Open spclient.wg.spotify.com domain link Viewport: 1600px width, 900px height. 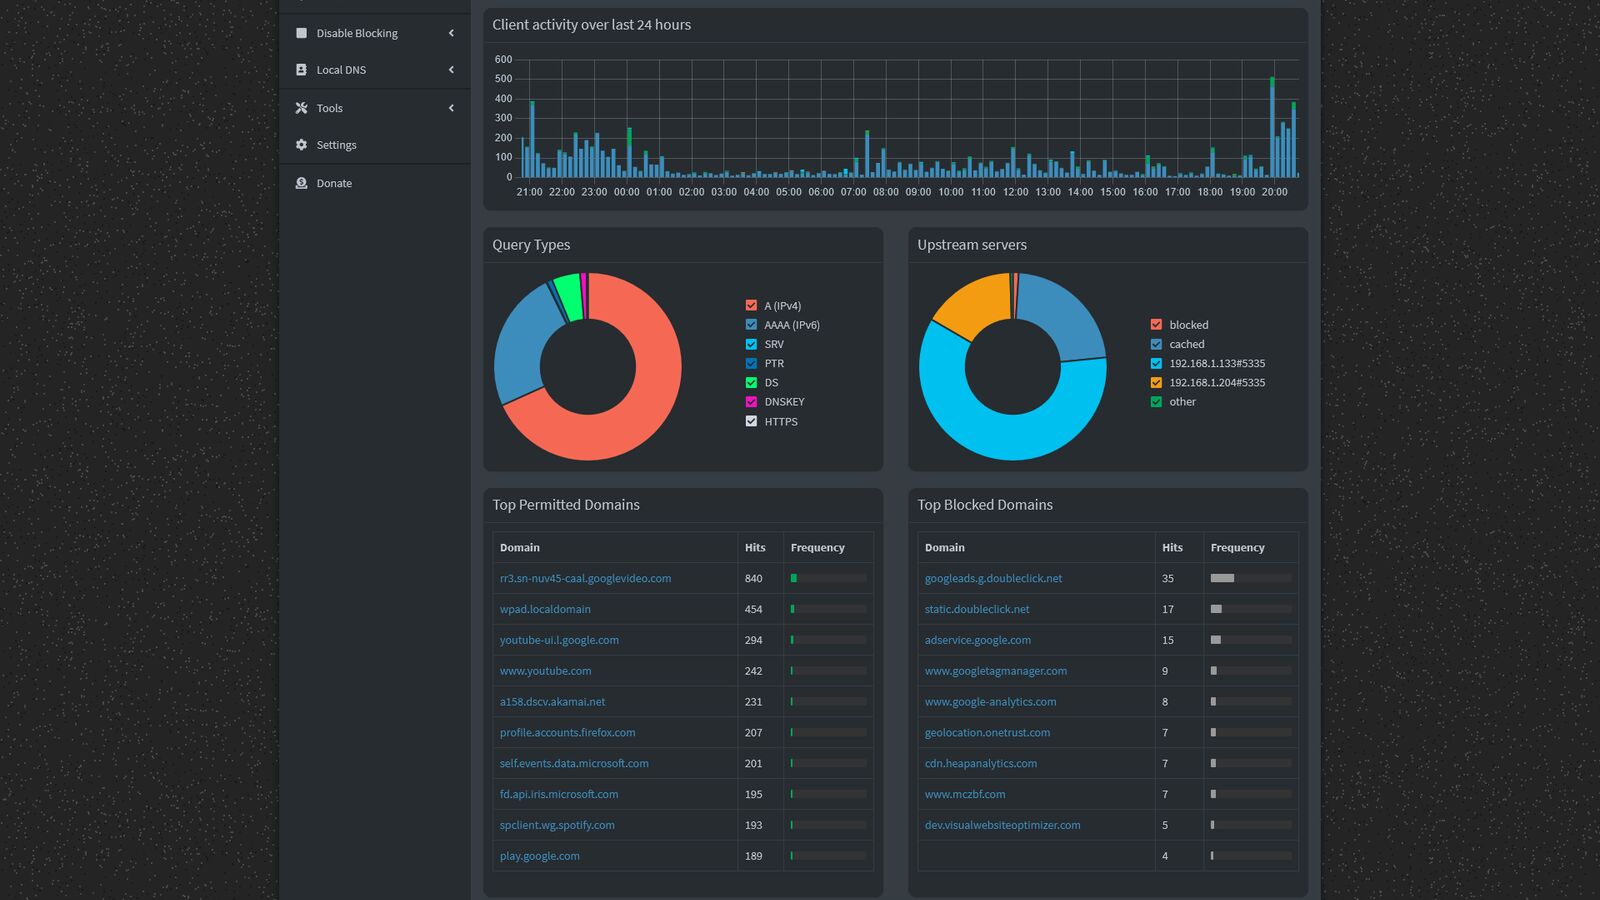pos(557,825)
